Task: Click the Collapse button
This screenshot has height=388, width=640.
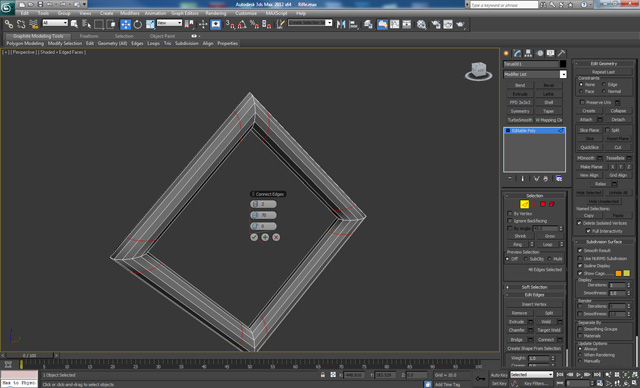Action: click(618, 111)
